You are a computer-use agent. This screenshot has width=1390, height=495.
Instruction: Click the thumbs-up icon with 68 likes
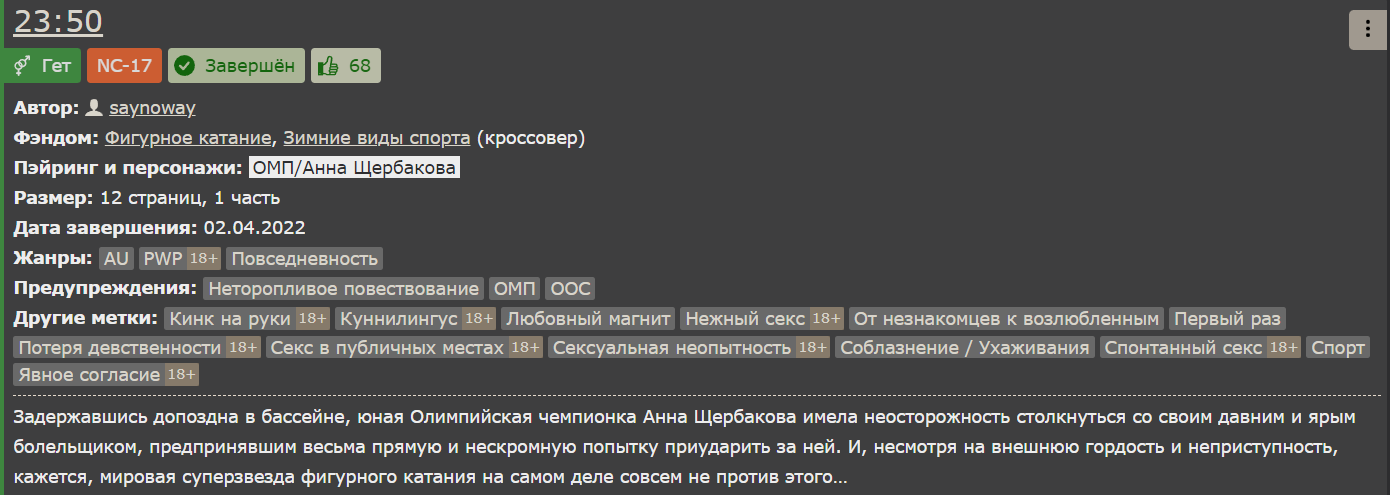tap(328, 66)
